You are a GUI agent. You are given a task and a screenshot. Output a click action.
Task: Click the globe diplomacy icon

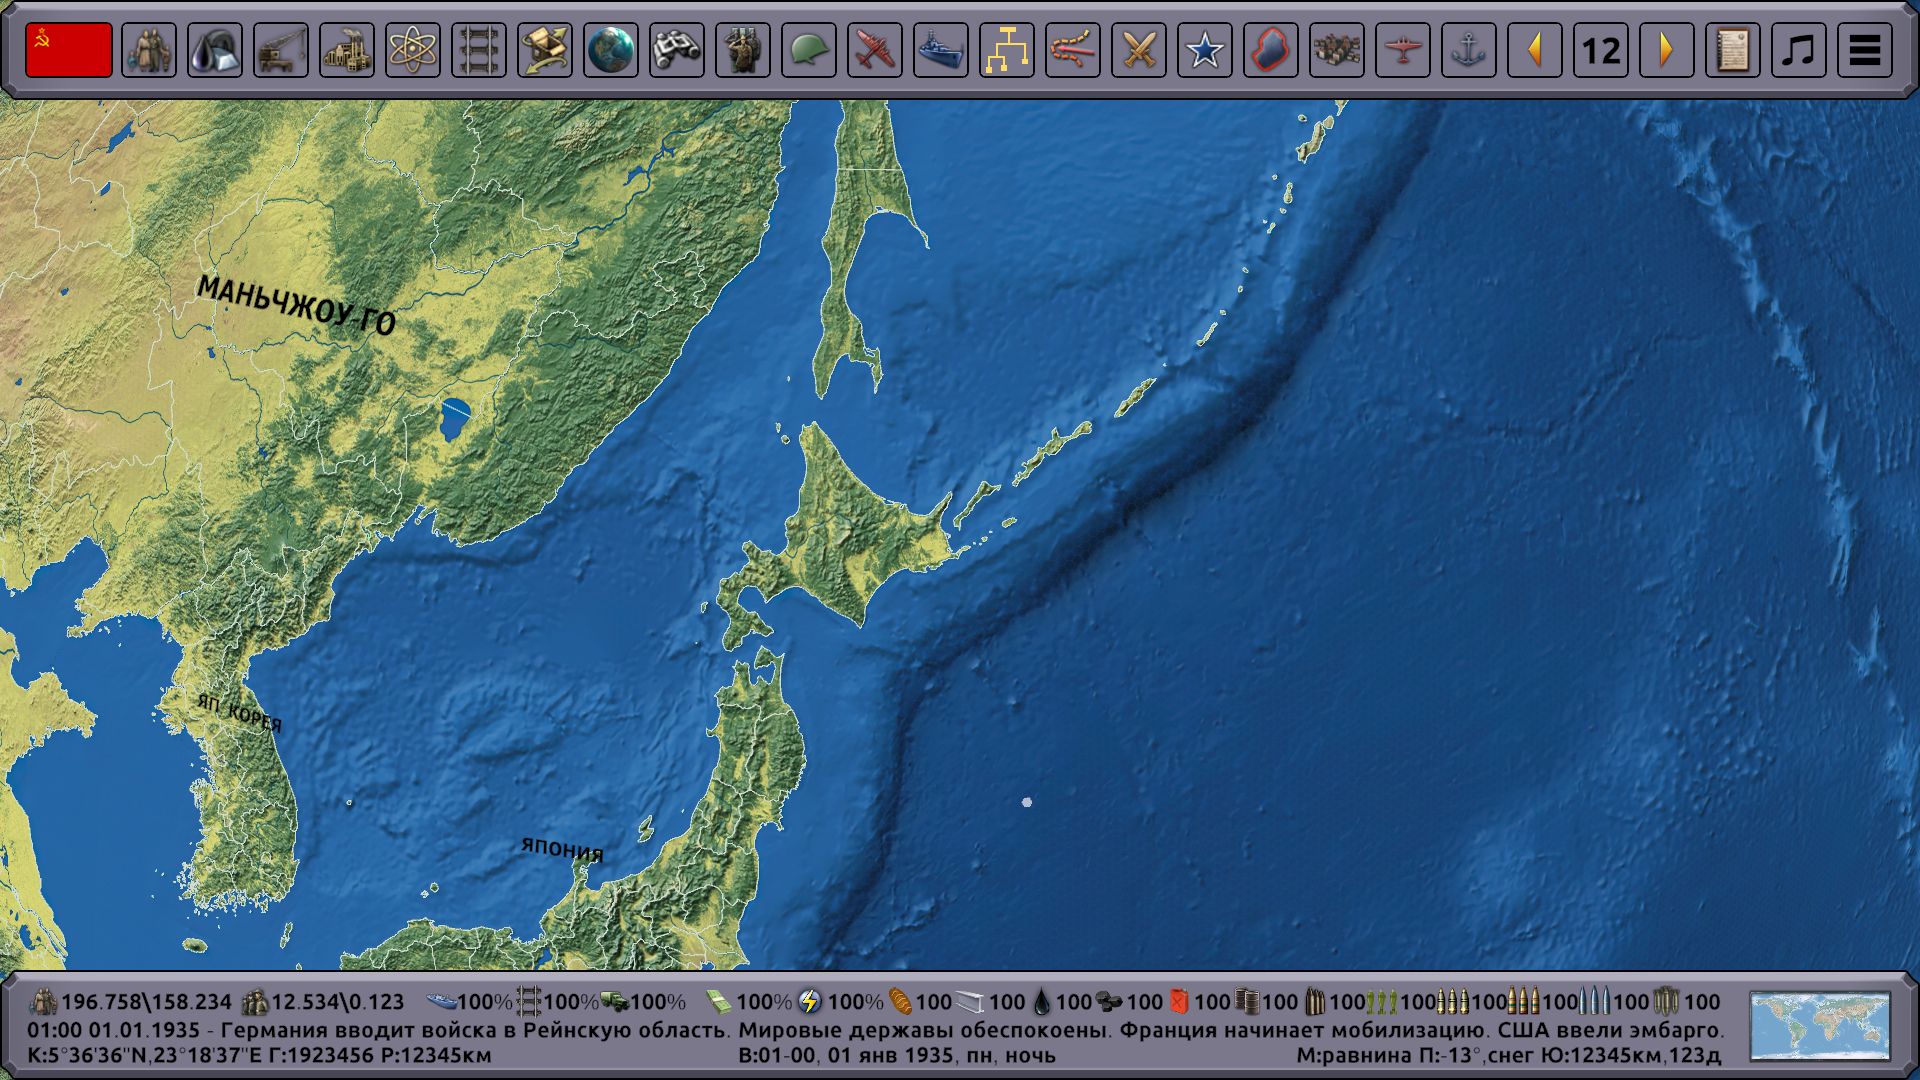(x=611, y=50)
